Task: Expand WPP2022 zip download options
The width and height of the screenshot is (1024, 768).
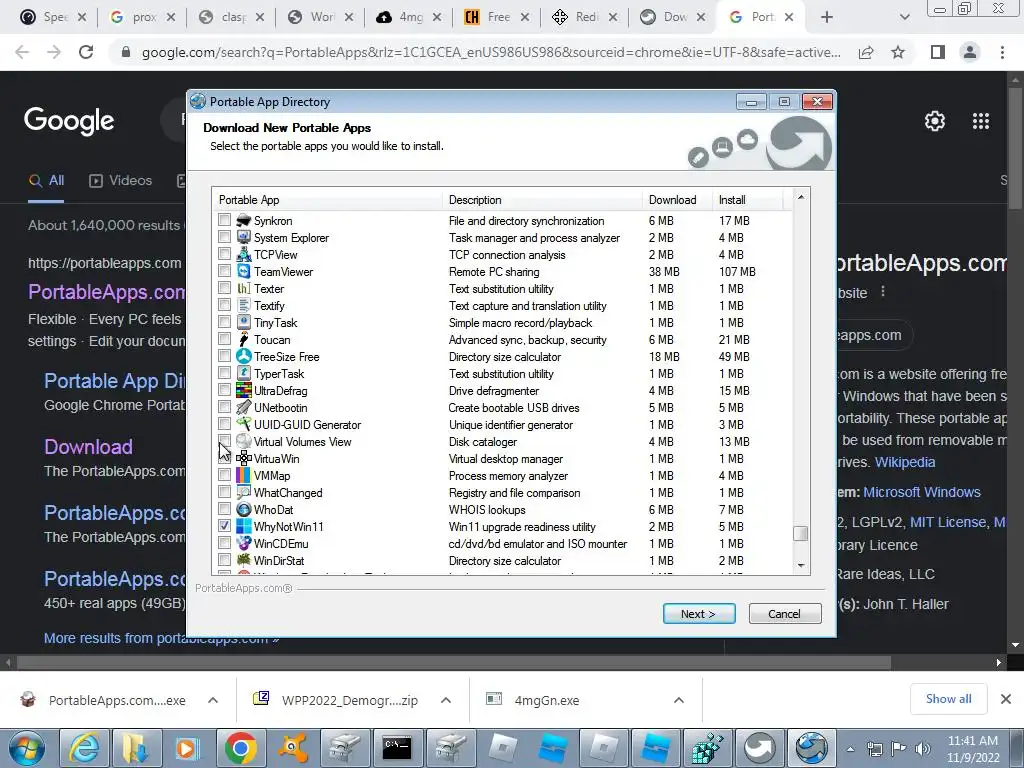Action: click(446, 700)
